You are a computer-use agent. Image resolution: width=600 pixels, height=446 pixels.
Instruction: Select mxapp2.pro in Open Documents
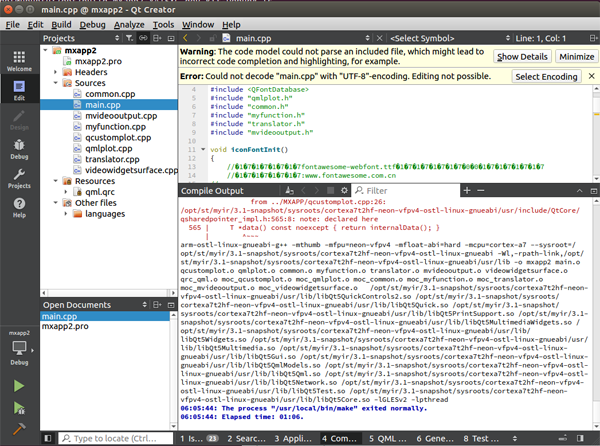coord(65,326)
